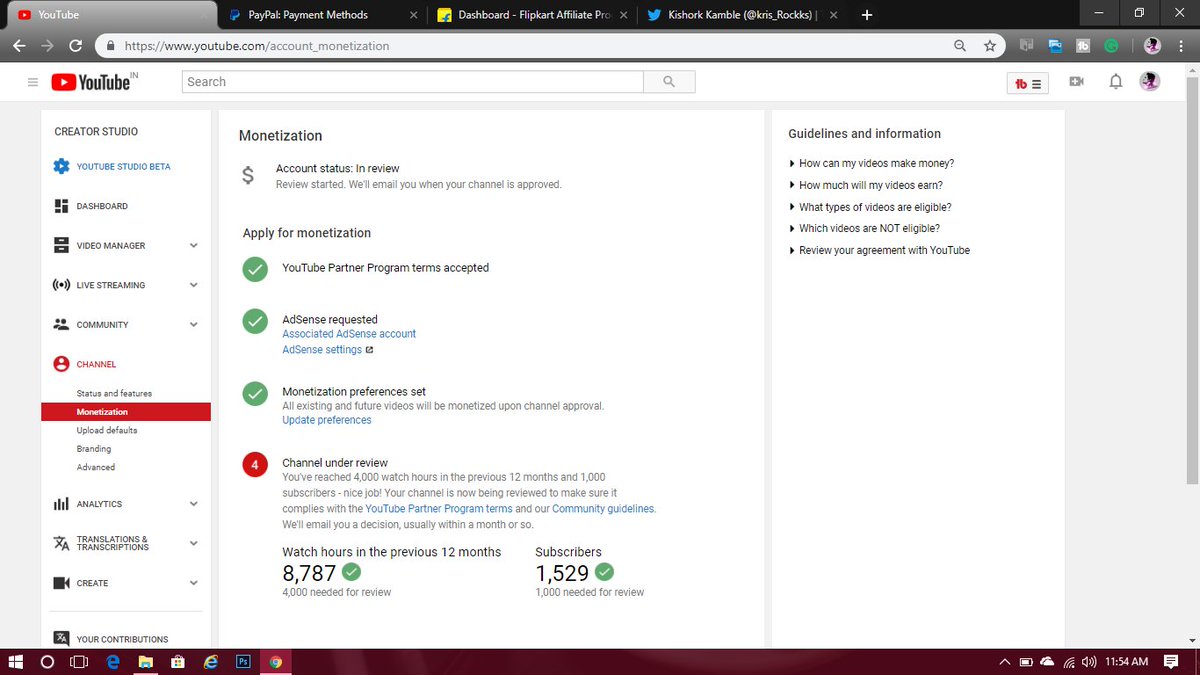This screenshot has width=1200, height=675.
Task: Select the highlighted Monetization item under Channel
Action: click(x=126, y=412)
